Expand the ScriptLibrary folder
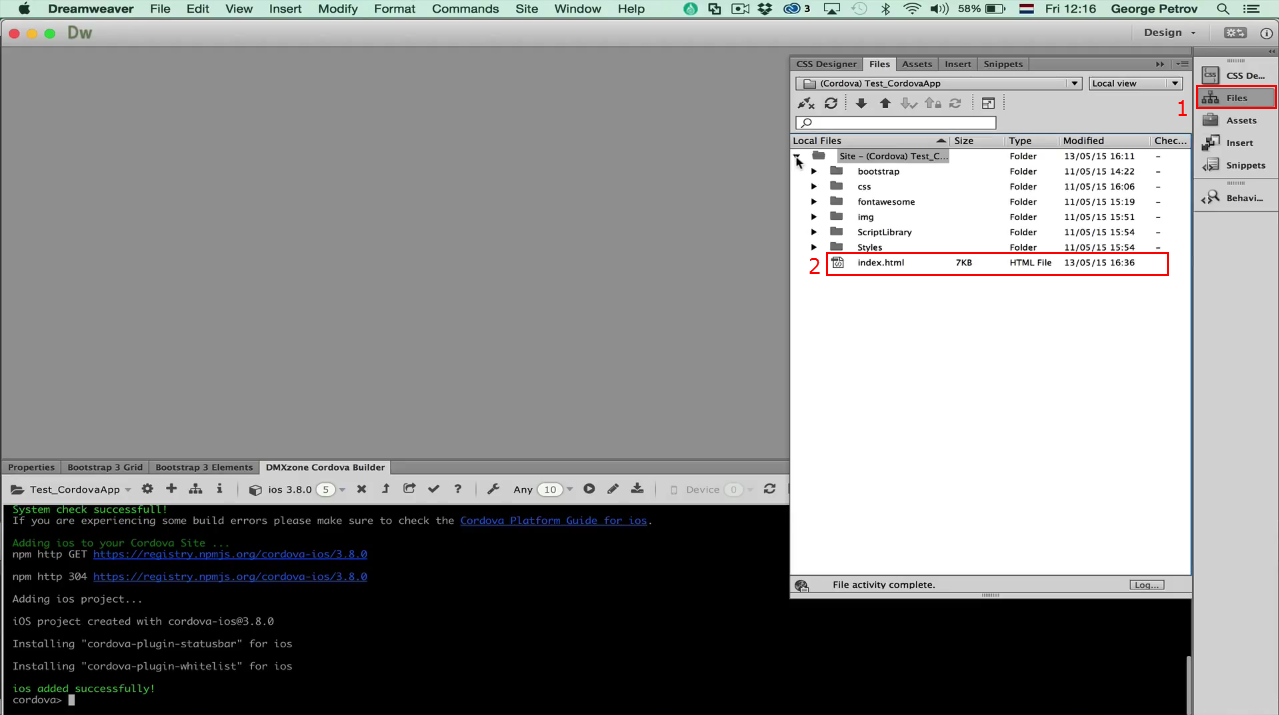 pos(814,232)
